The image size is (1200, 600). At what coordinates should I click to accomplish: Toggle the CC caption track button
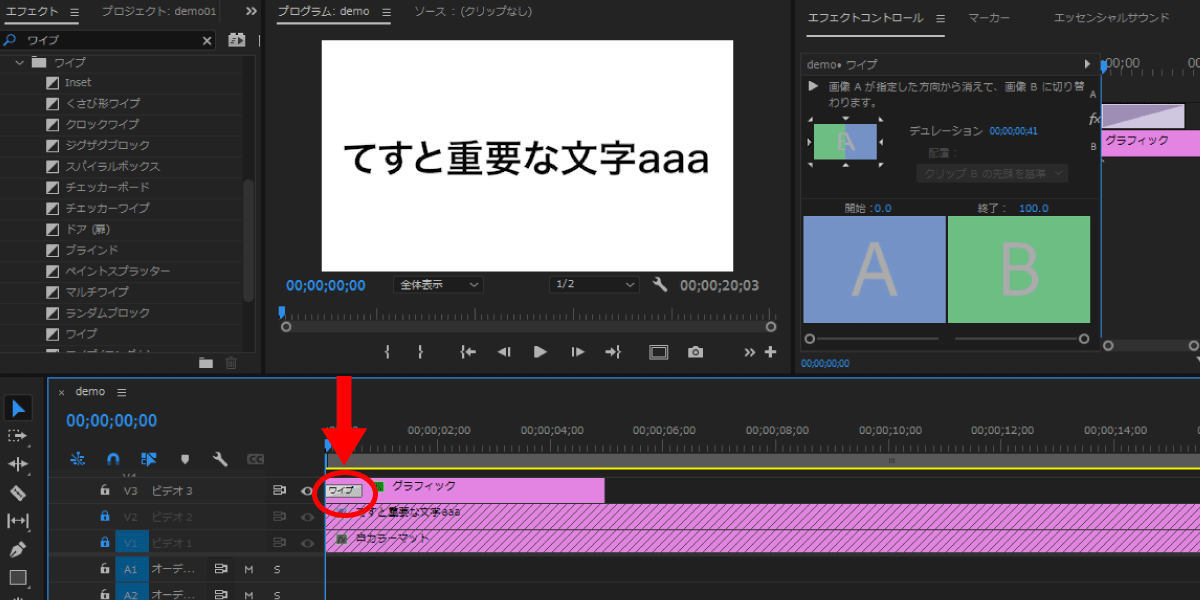click(x=255, y=459)
